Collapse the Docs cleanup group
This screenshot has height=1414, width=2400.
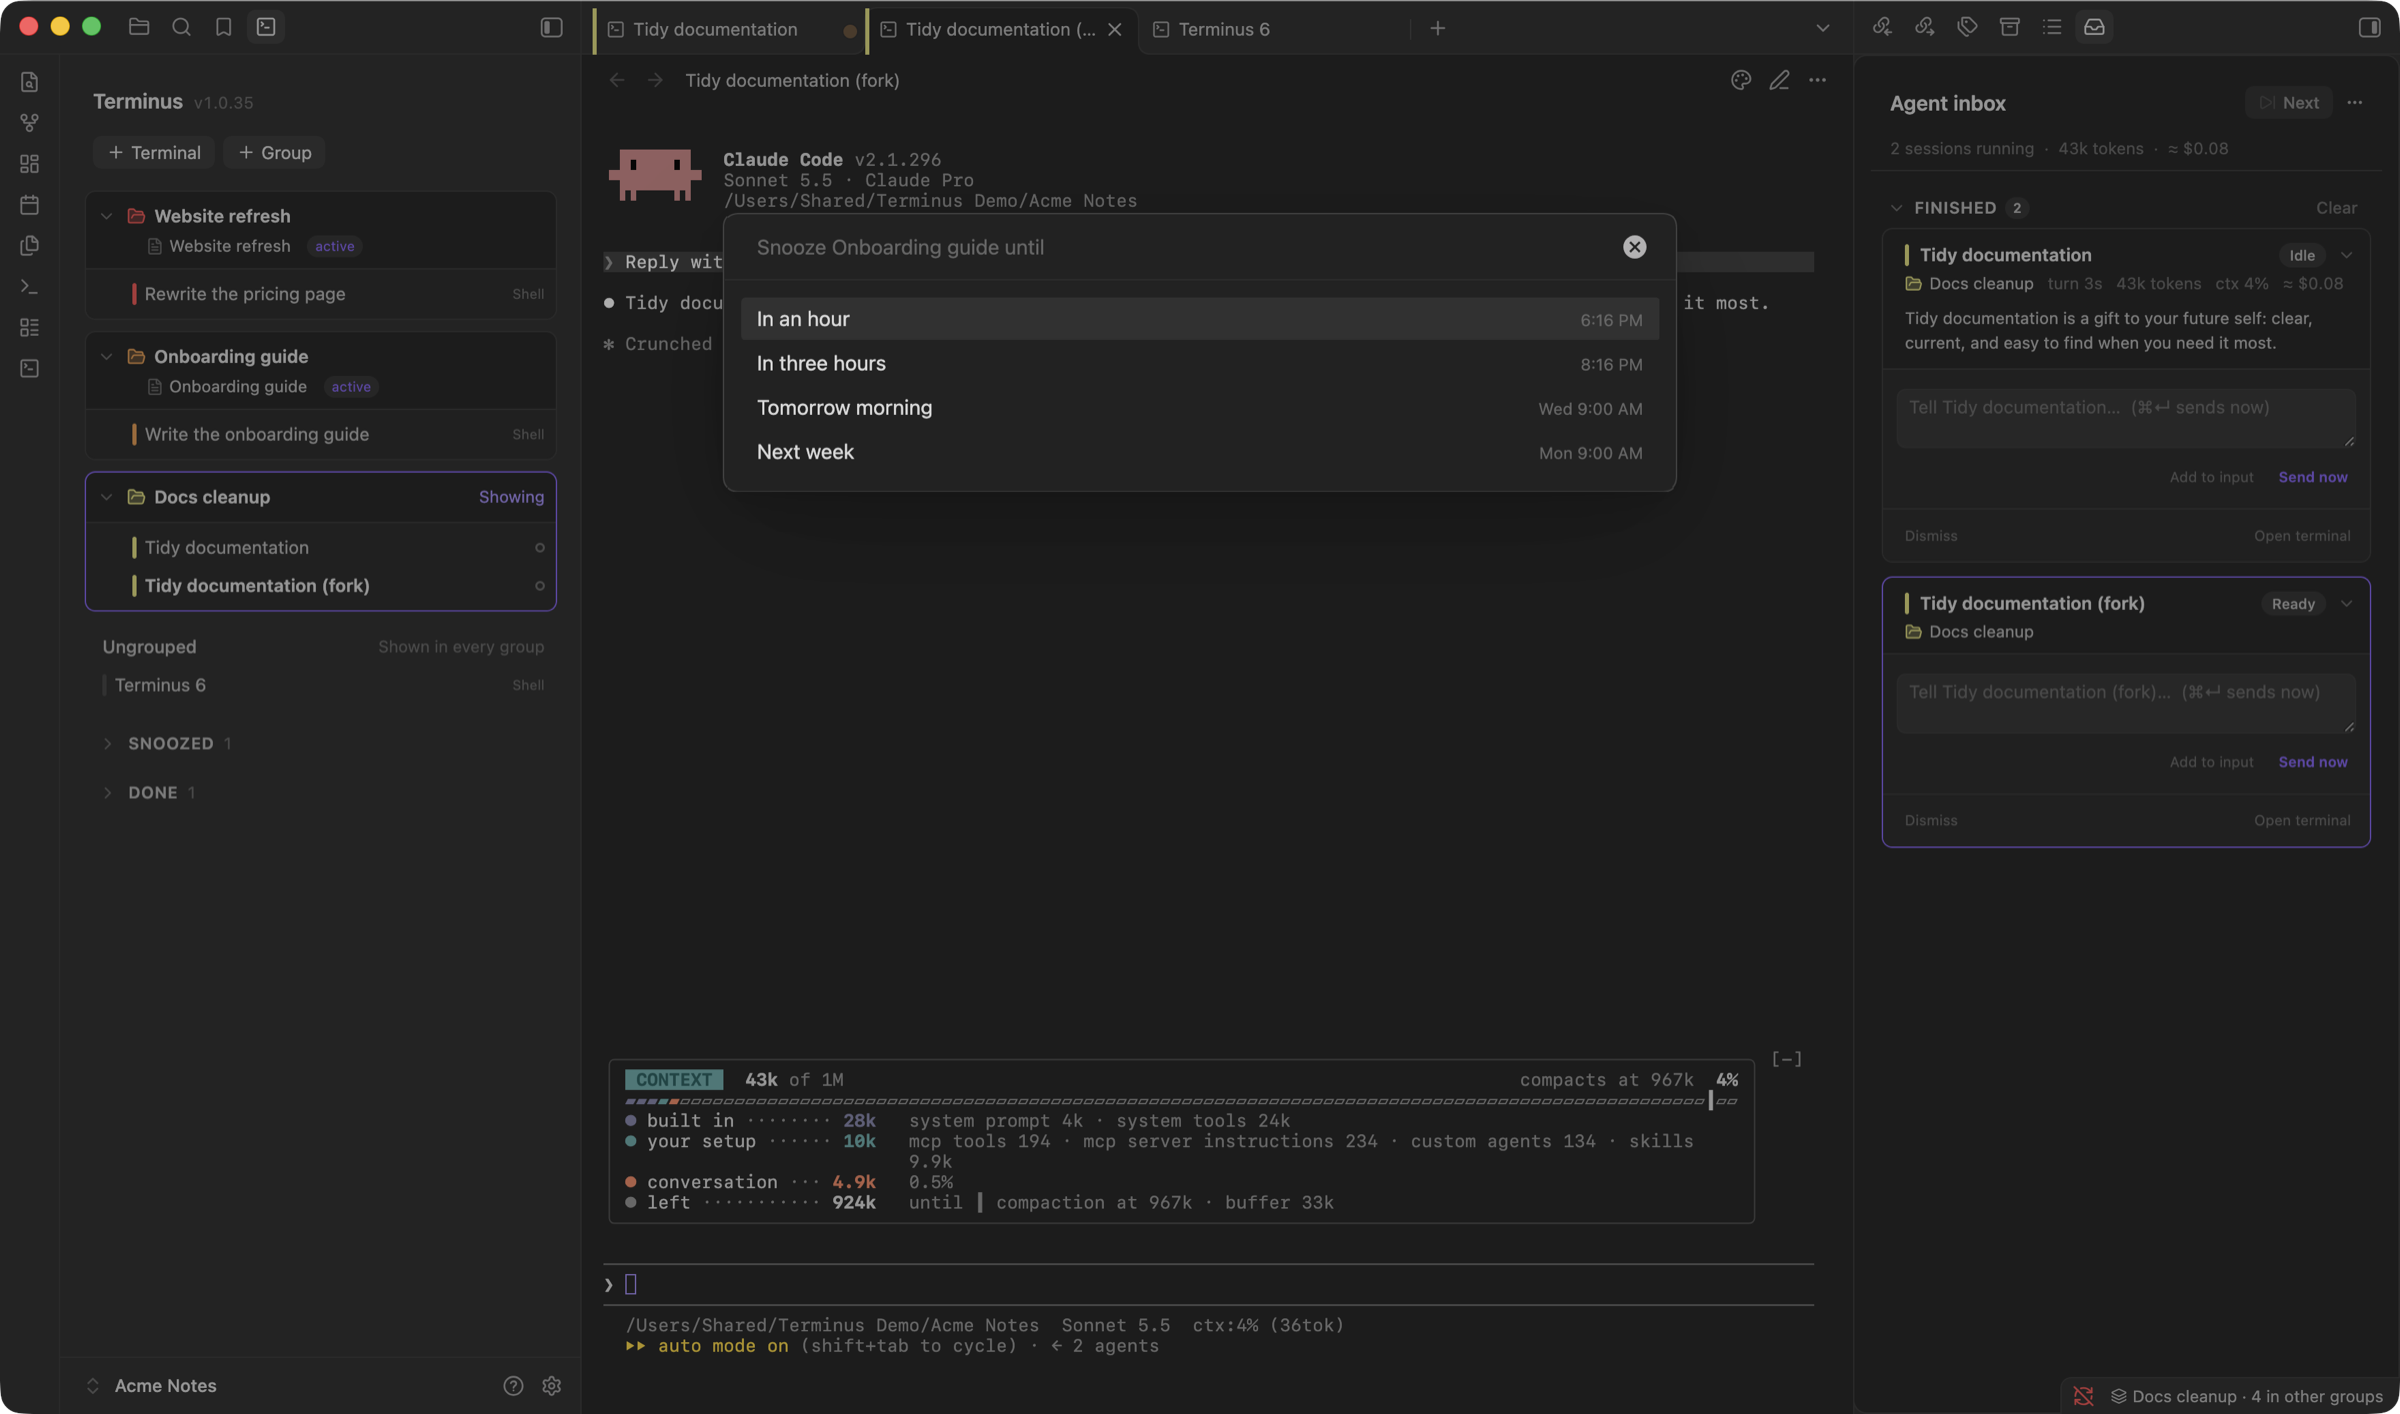click(106, 497)
